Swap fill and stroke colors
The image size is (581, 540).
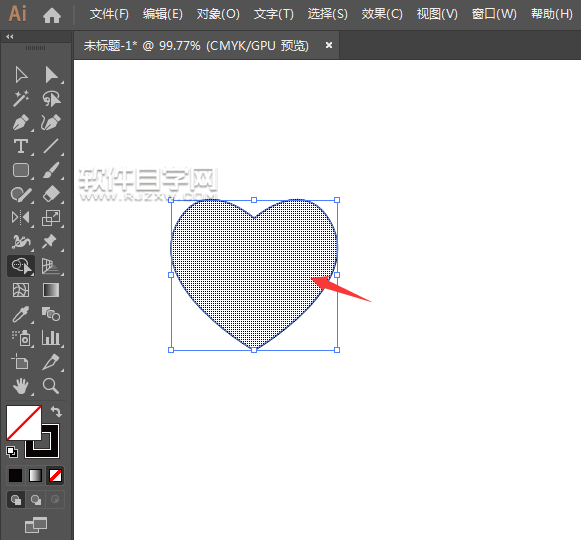[56, 411]
